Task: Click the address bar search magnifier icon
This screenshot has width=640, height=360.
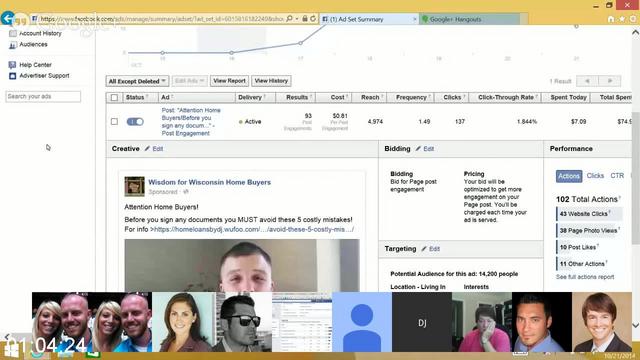Action: pos(289,19)
